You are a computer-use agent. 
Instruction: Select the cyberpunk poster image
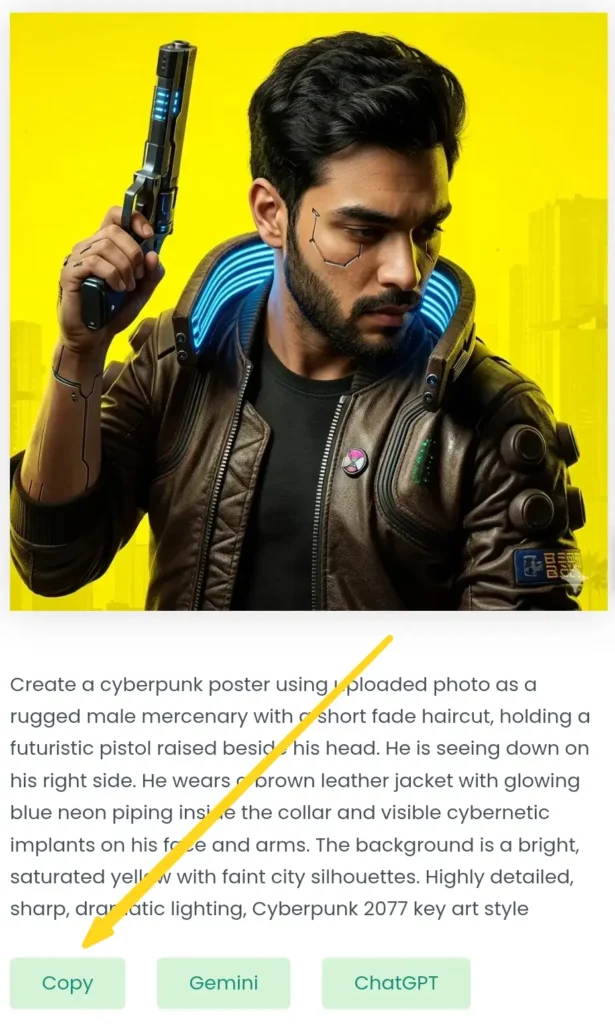pos(309,312)
